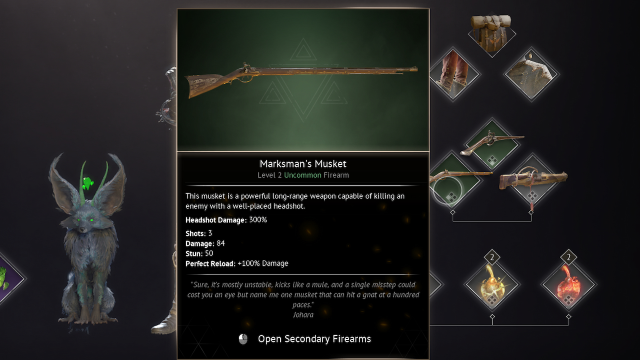
Task: Choose the flintlock pistol firearm slot
Action: 492,144
